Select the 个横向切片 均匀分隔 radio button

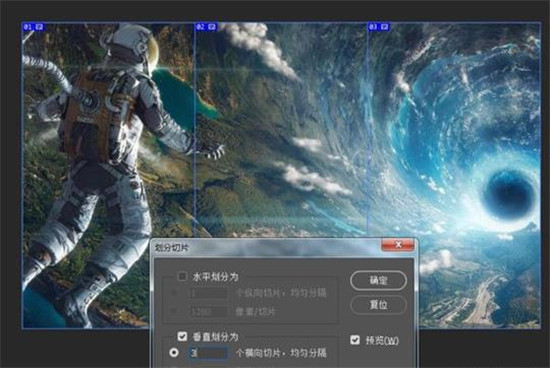(x=174, y=352)
